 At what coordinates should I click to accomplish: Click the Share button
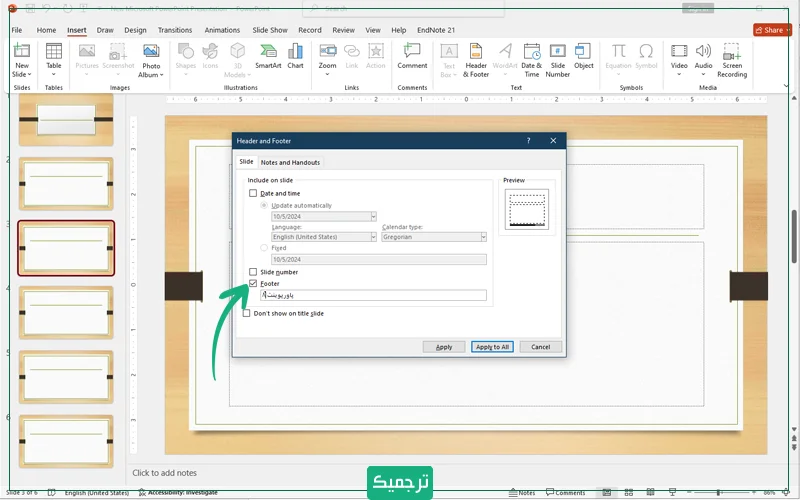771,30
